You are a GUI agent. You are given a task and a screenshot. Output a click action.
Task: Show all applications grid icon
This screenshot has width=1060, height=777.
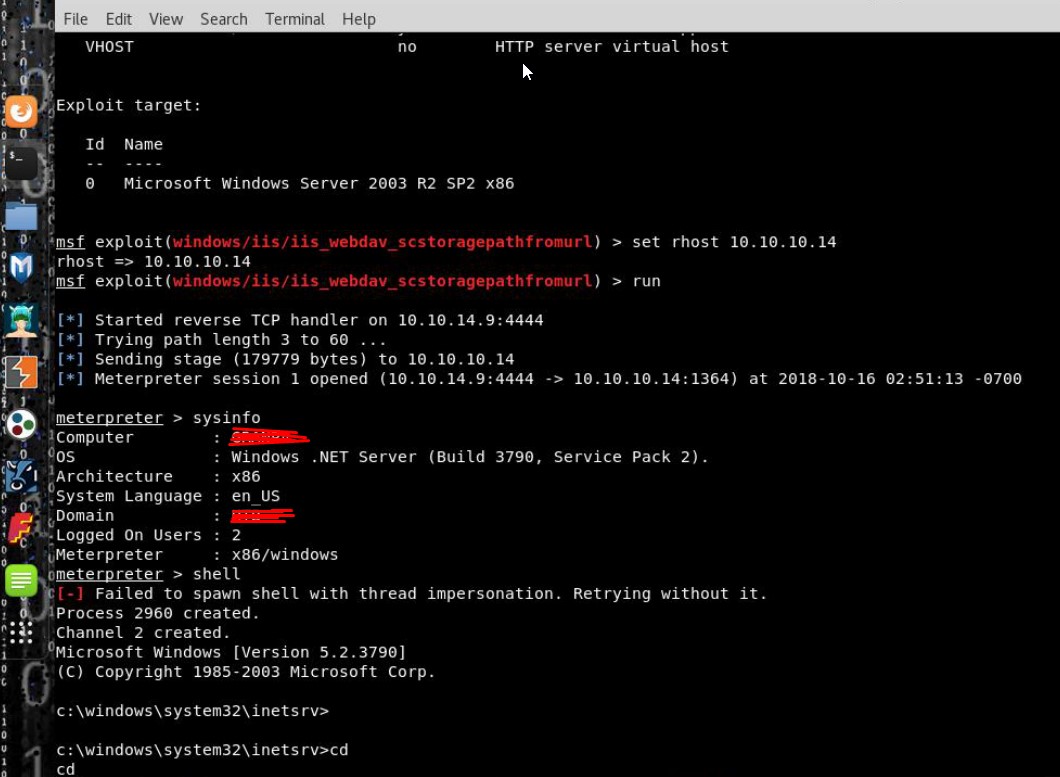coord(21,632)
